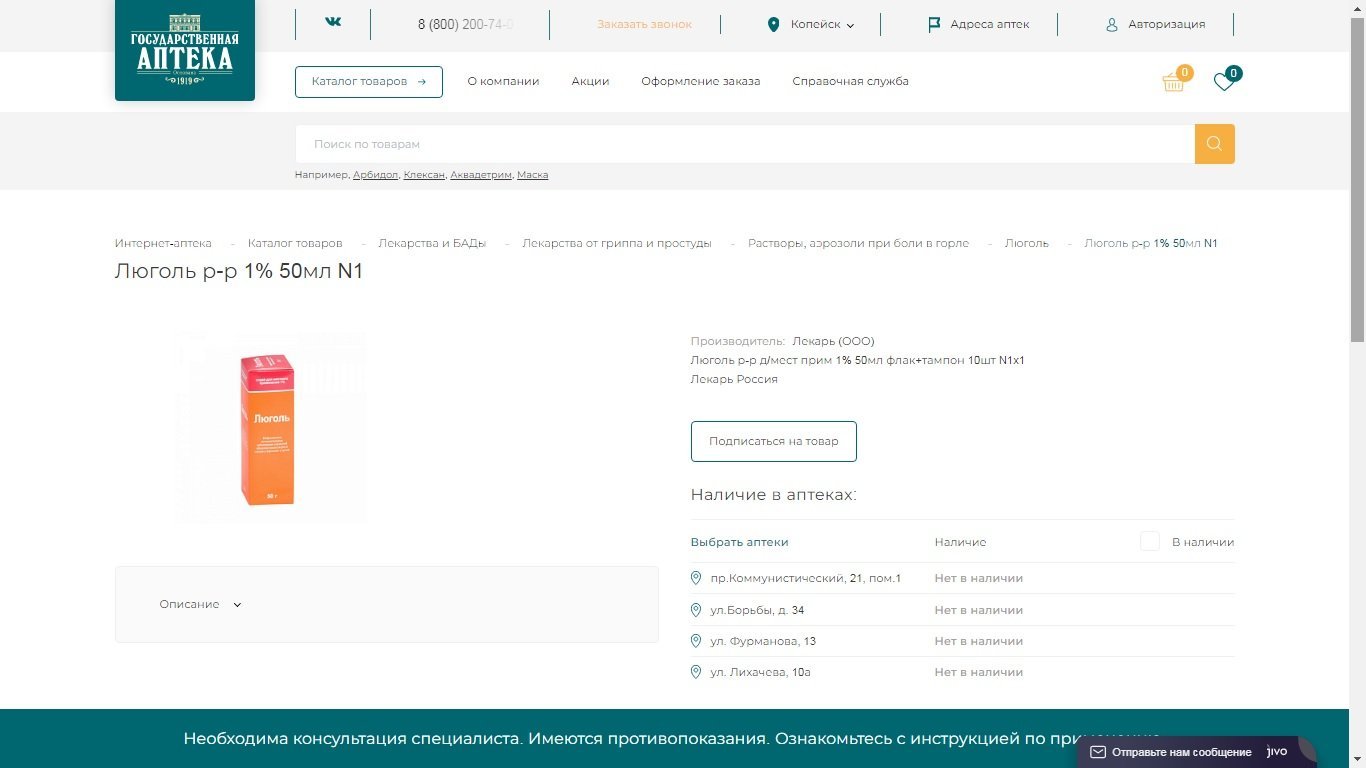Open the VK social network icon
Image resolution: width=1366 pixels, height=768 pixels.
(x=333, y=22)
